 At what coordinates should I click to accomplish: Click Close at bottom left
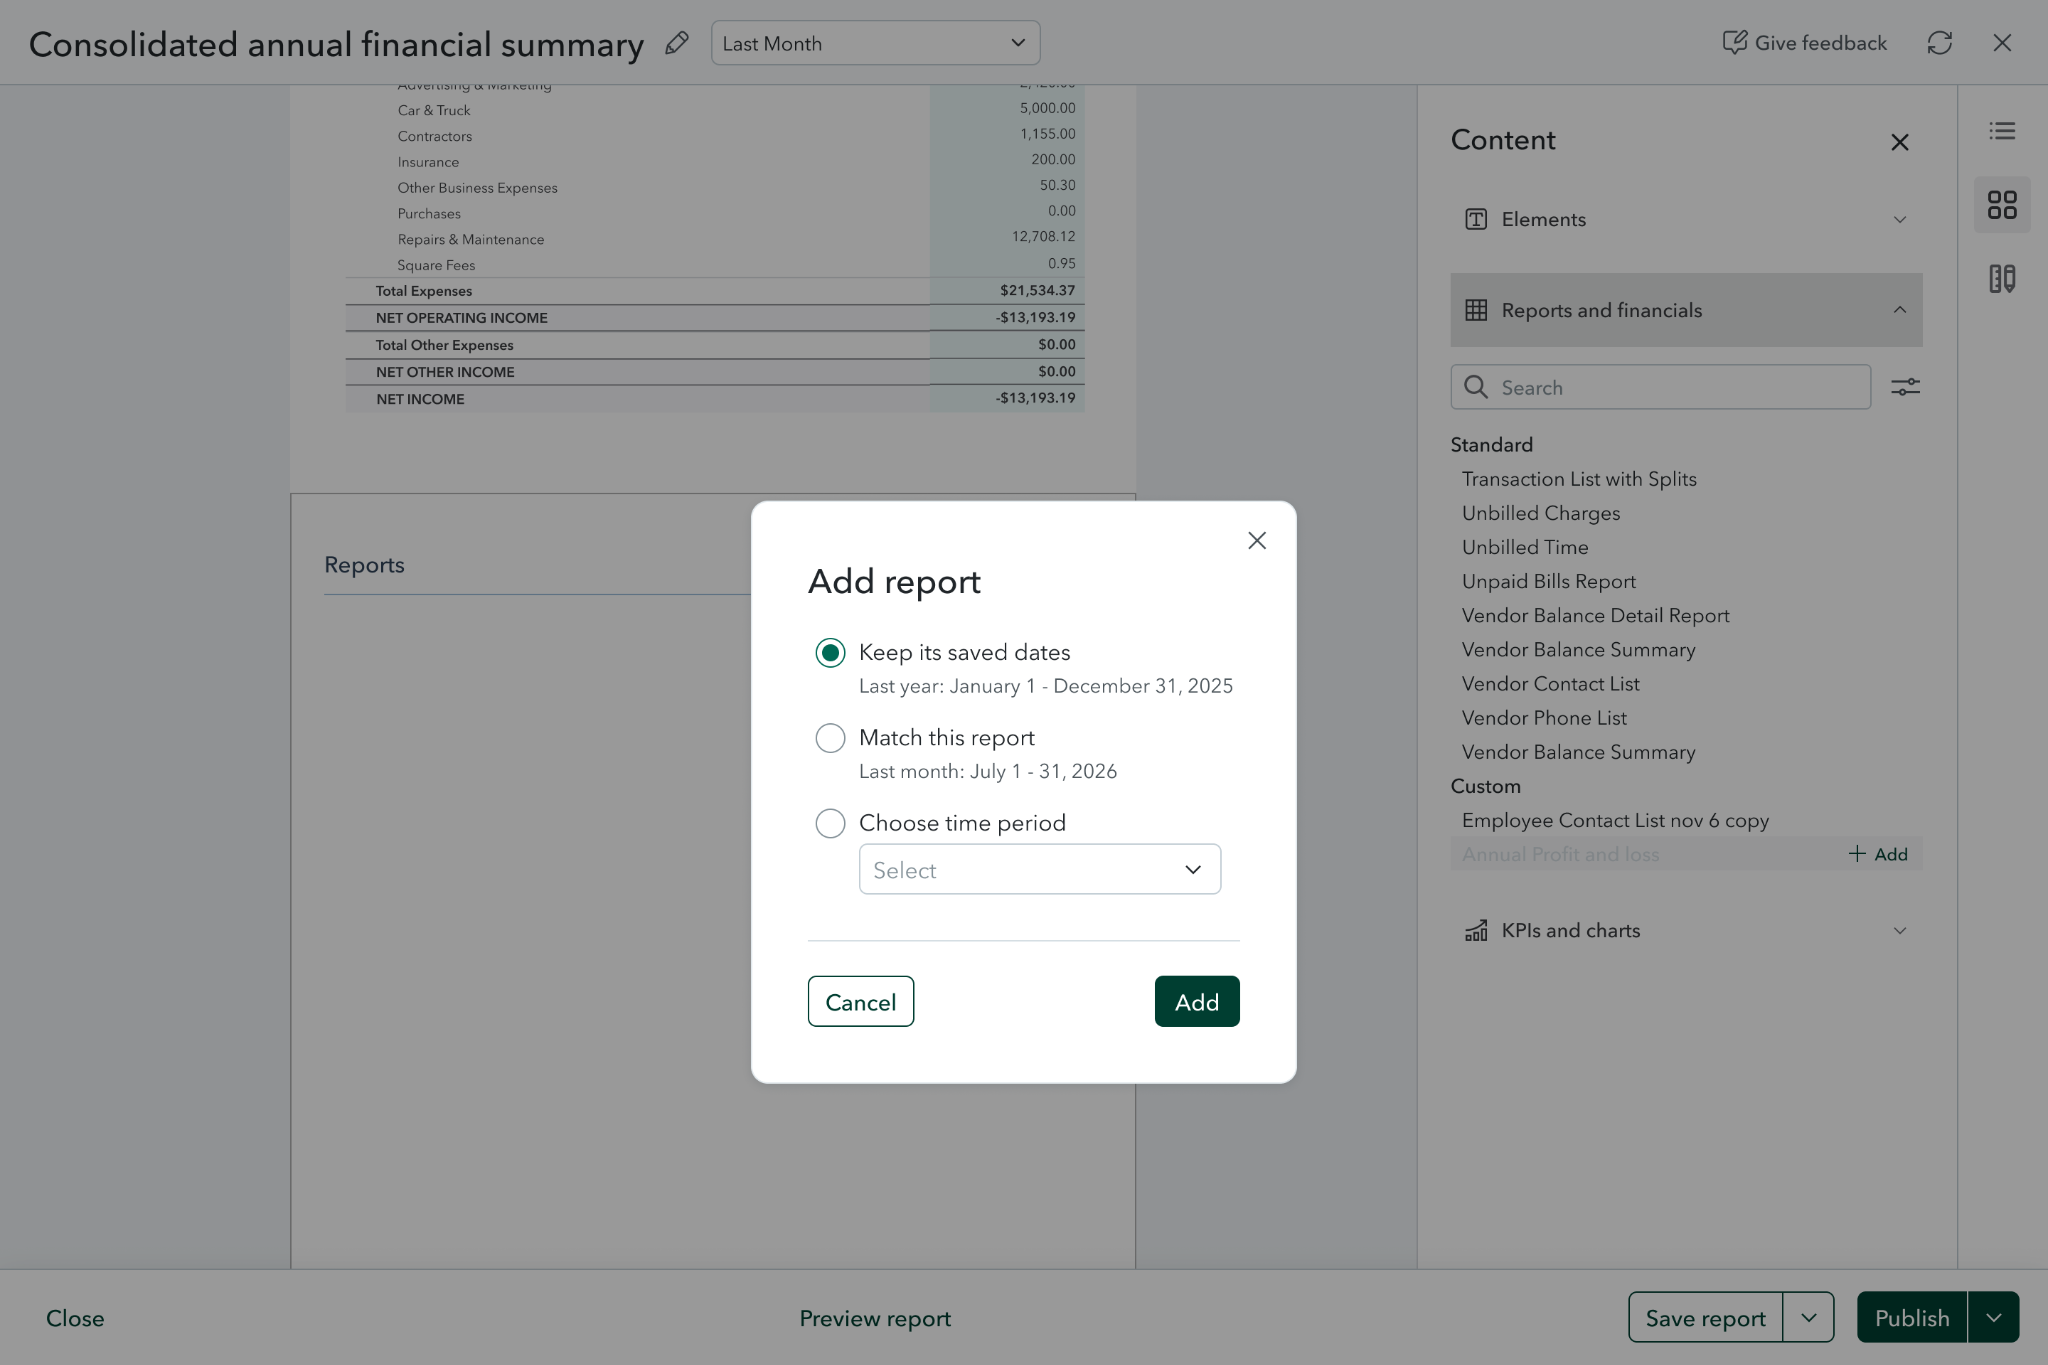[x=75, y=1318]
